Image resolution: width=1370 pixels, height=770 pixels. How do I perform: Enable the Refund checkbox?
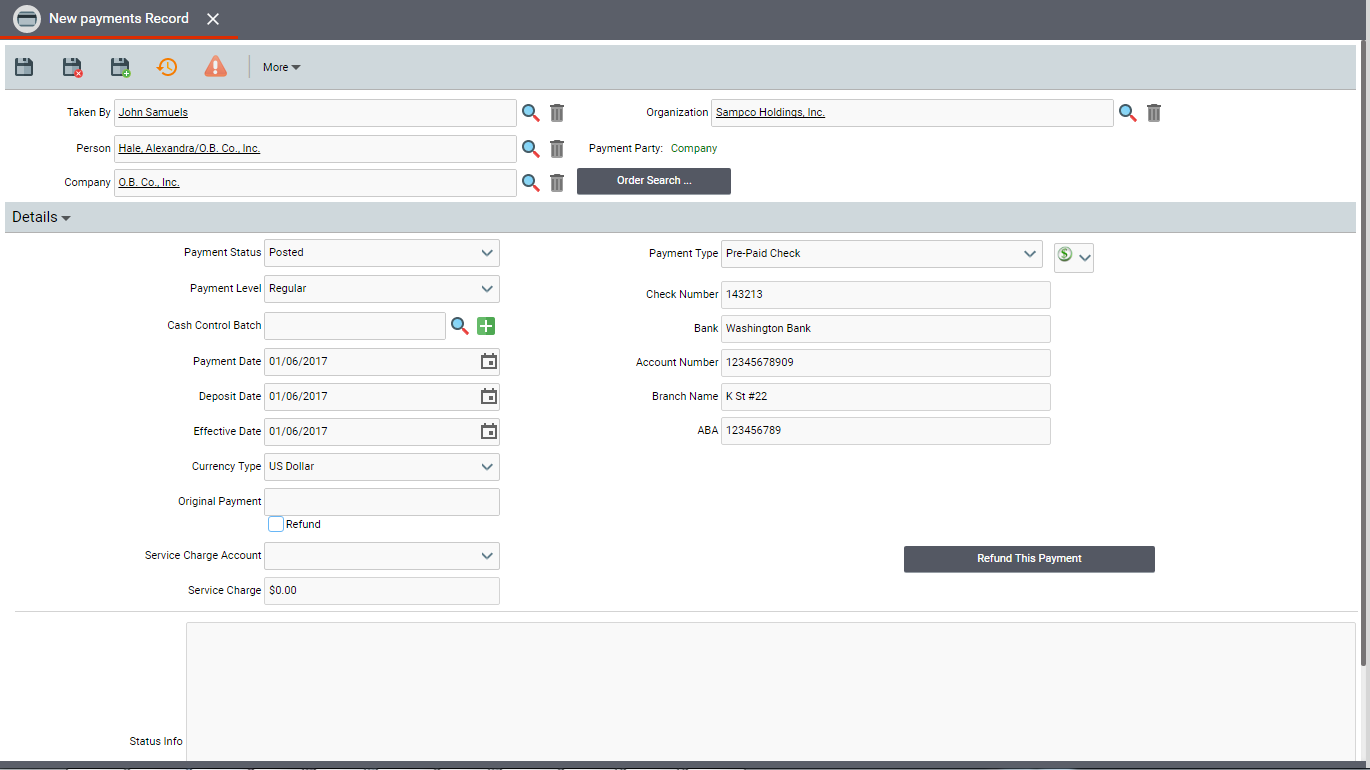275,523
